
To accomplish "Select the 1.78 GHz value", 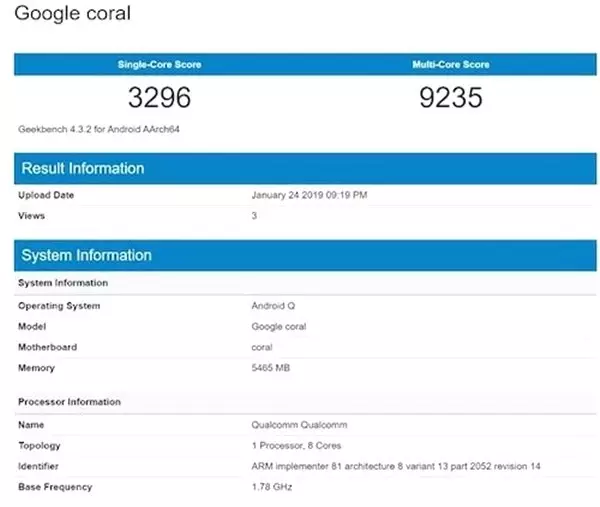I will (x=272, y=487).
